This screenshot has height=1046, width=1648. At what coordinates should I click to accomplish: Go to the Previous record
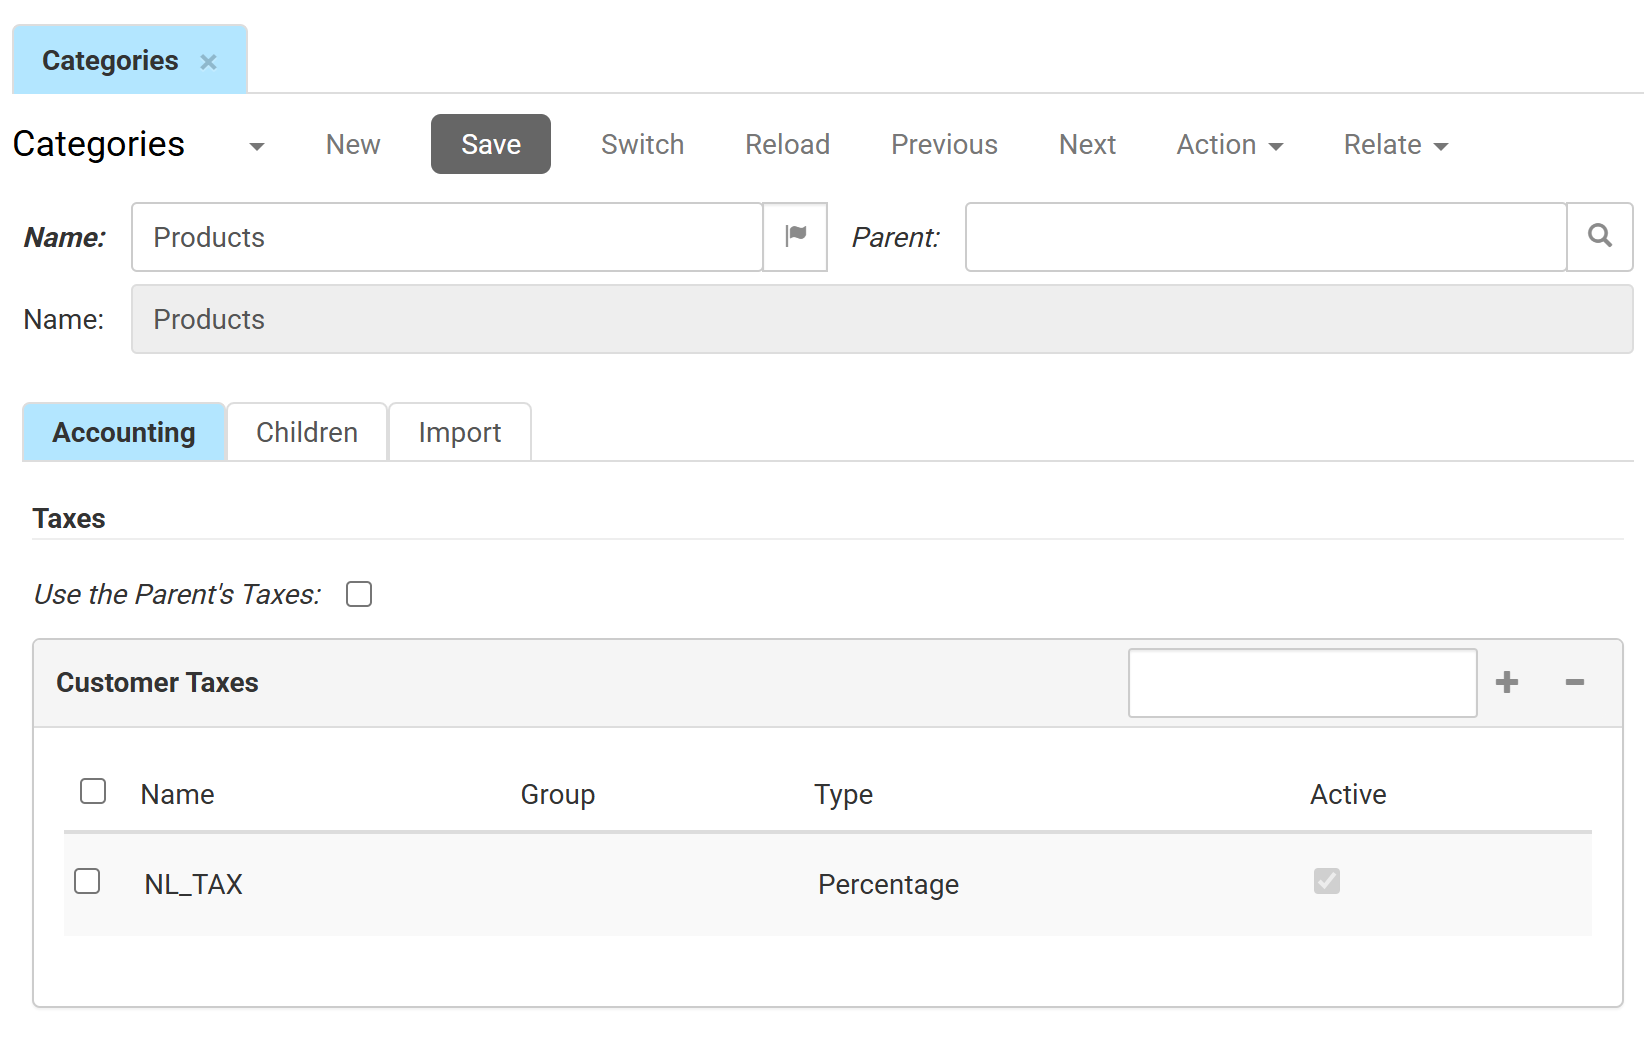pos(944,145)
